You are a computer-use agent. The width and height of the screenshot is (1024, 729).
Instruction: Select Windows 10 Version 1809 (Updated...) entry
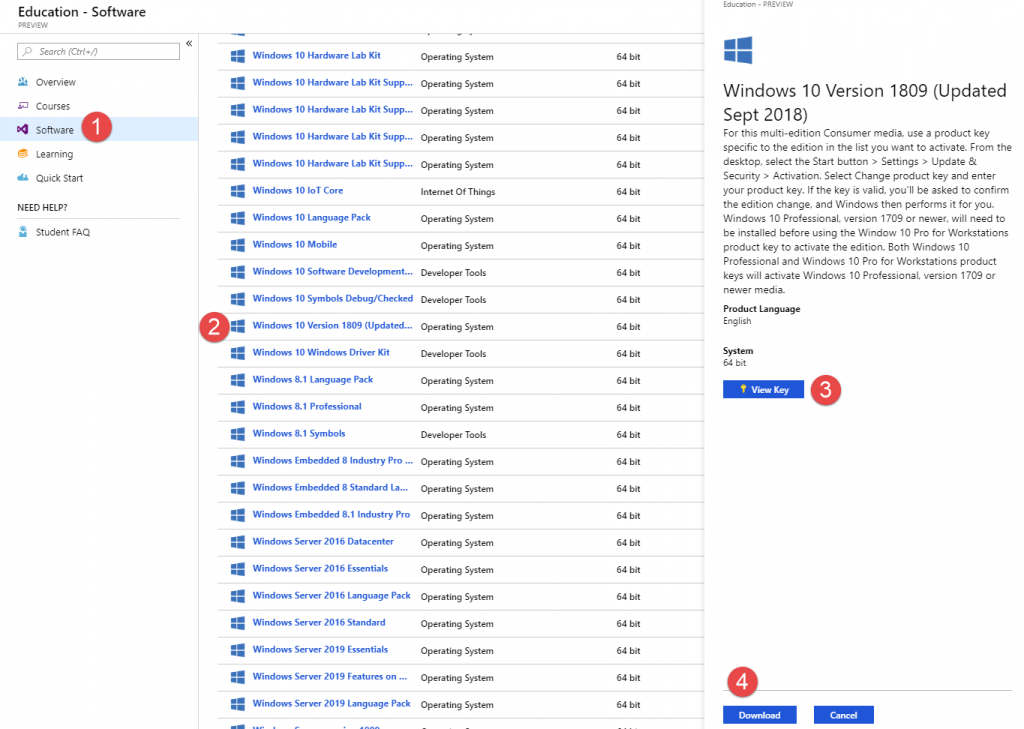[x=332, y=325]
